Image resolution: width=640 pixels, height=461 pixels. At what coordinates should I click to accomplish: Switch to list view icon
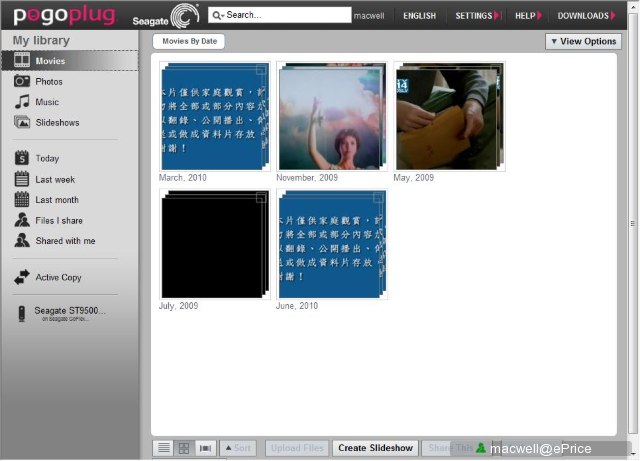point(164,448)
